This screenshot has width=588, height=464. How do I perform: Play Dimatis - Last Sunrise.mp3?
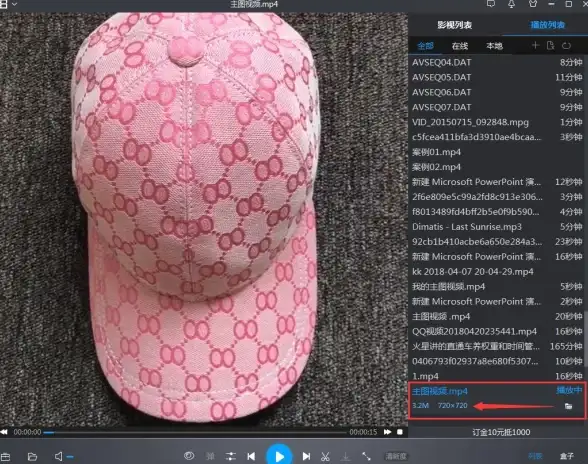pos(497,227)
